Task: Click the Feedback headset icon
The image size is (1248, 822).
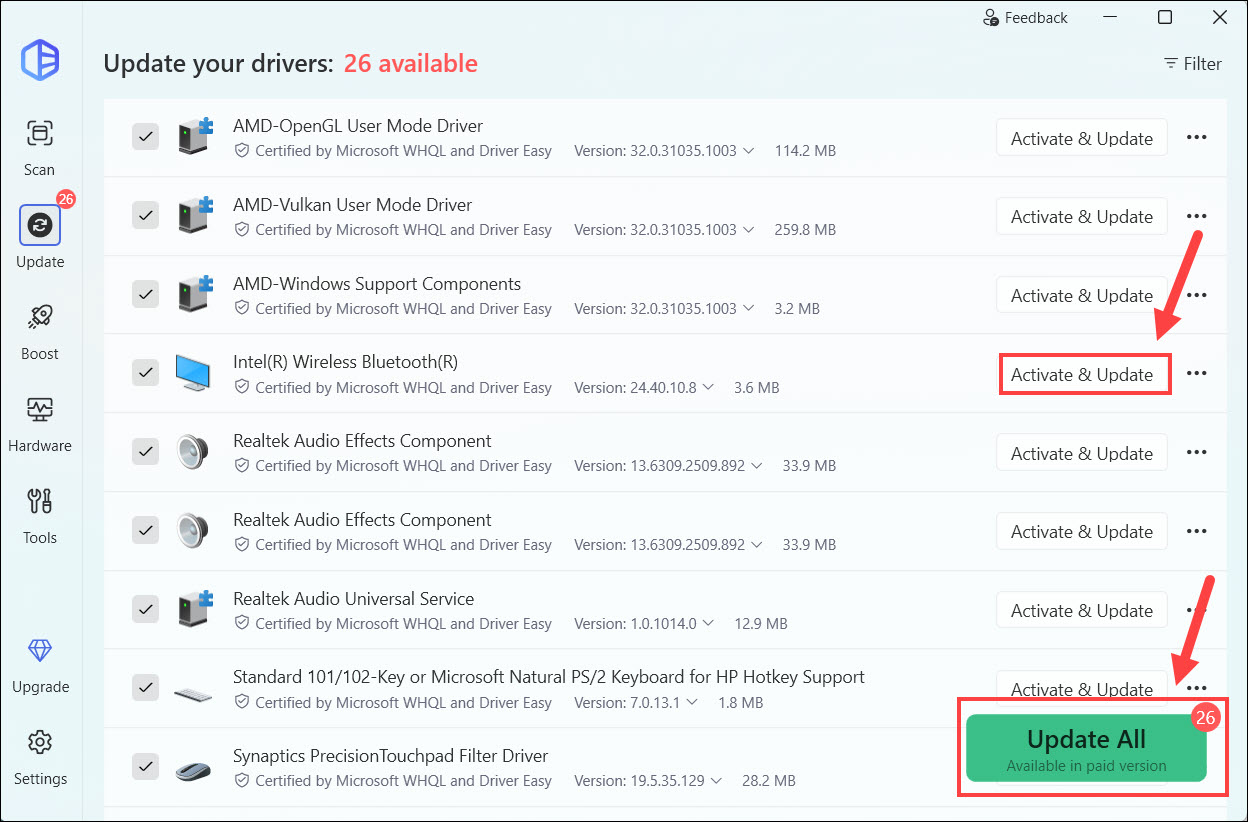Action: [991, 18]
